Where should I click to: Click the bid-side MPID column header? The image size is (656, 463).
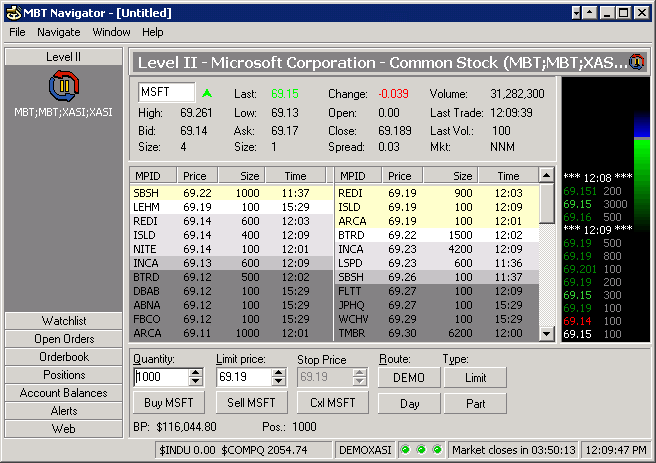point(153,176)
